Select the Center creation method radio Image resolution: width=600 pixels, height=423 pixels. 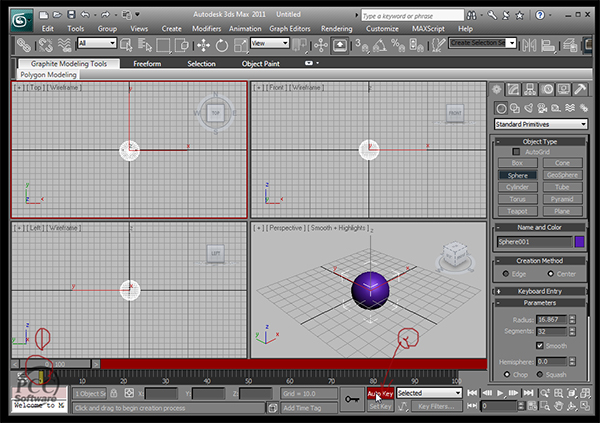click(551, 274)
